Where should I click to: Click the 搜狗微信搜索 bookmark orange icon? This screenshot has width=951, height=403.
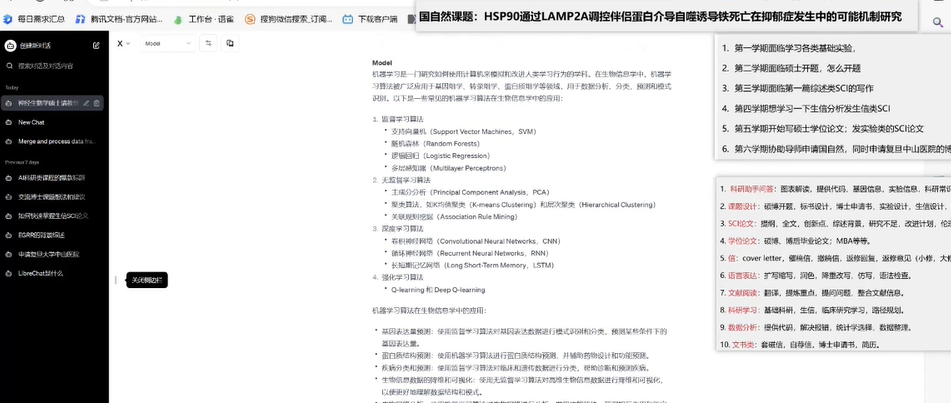coord(250,19)
